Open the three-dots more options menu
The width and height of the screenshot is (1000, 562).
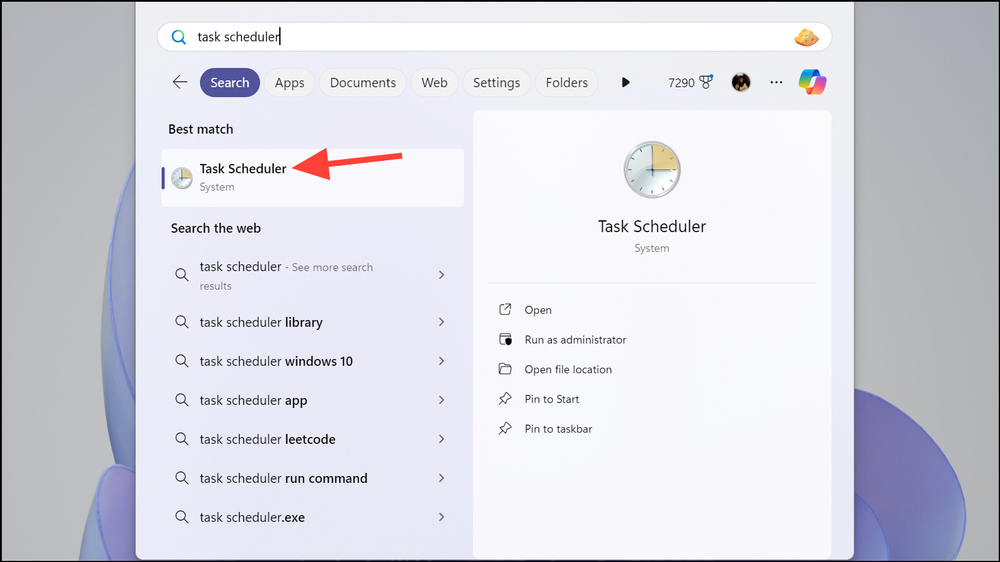[x=776, y=82]
